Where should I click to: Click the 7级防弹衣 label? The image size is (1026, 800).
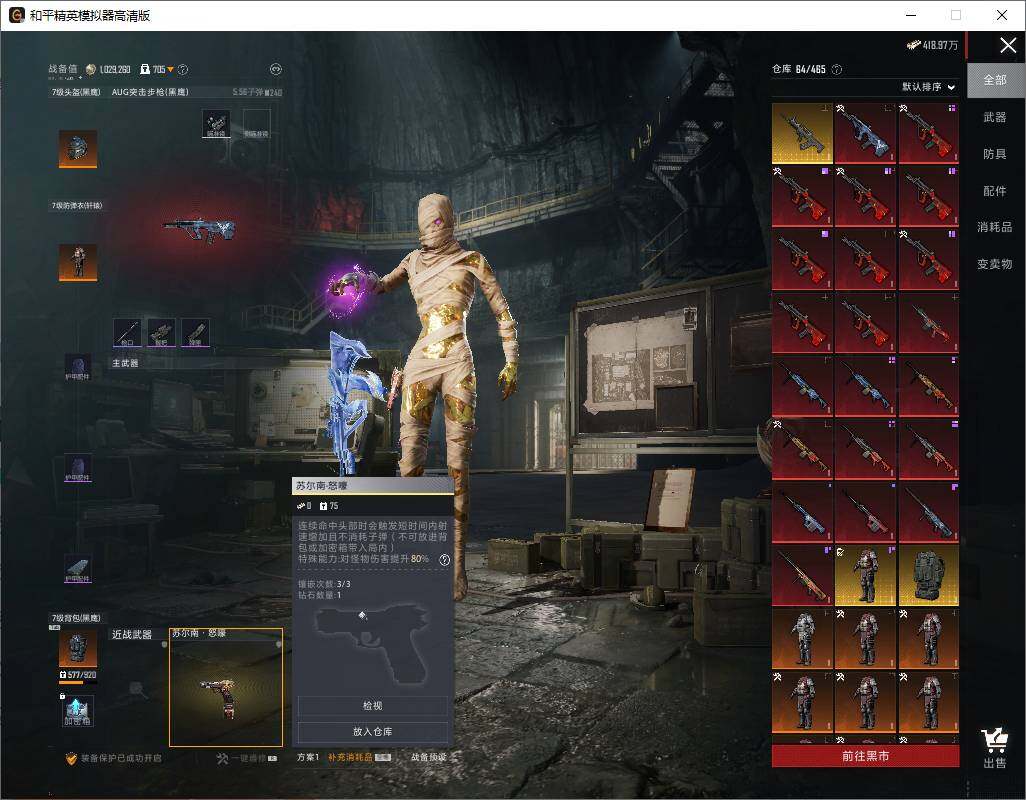pos(77,205)
